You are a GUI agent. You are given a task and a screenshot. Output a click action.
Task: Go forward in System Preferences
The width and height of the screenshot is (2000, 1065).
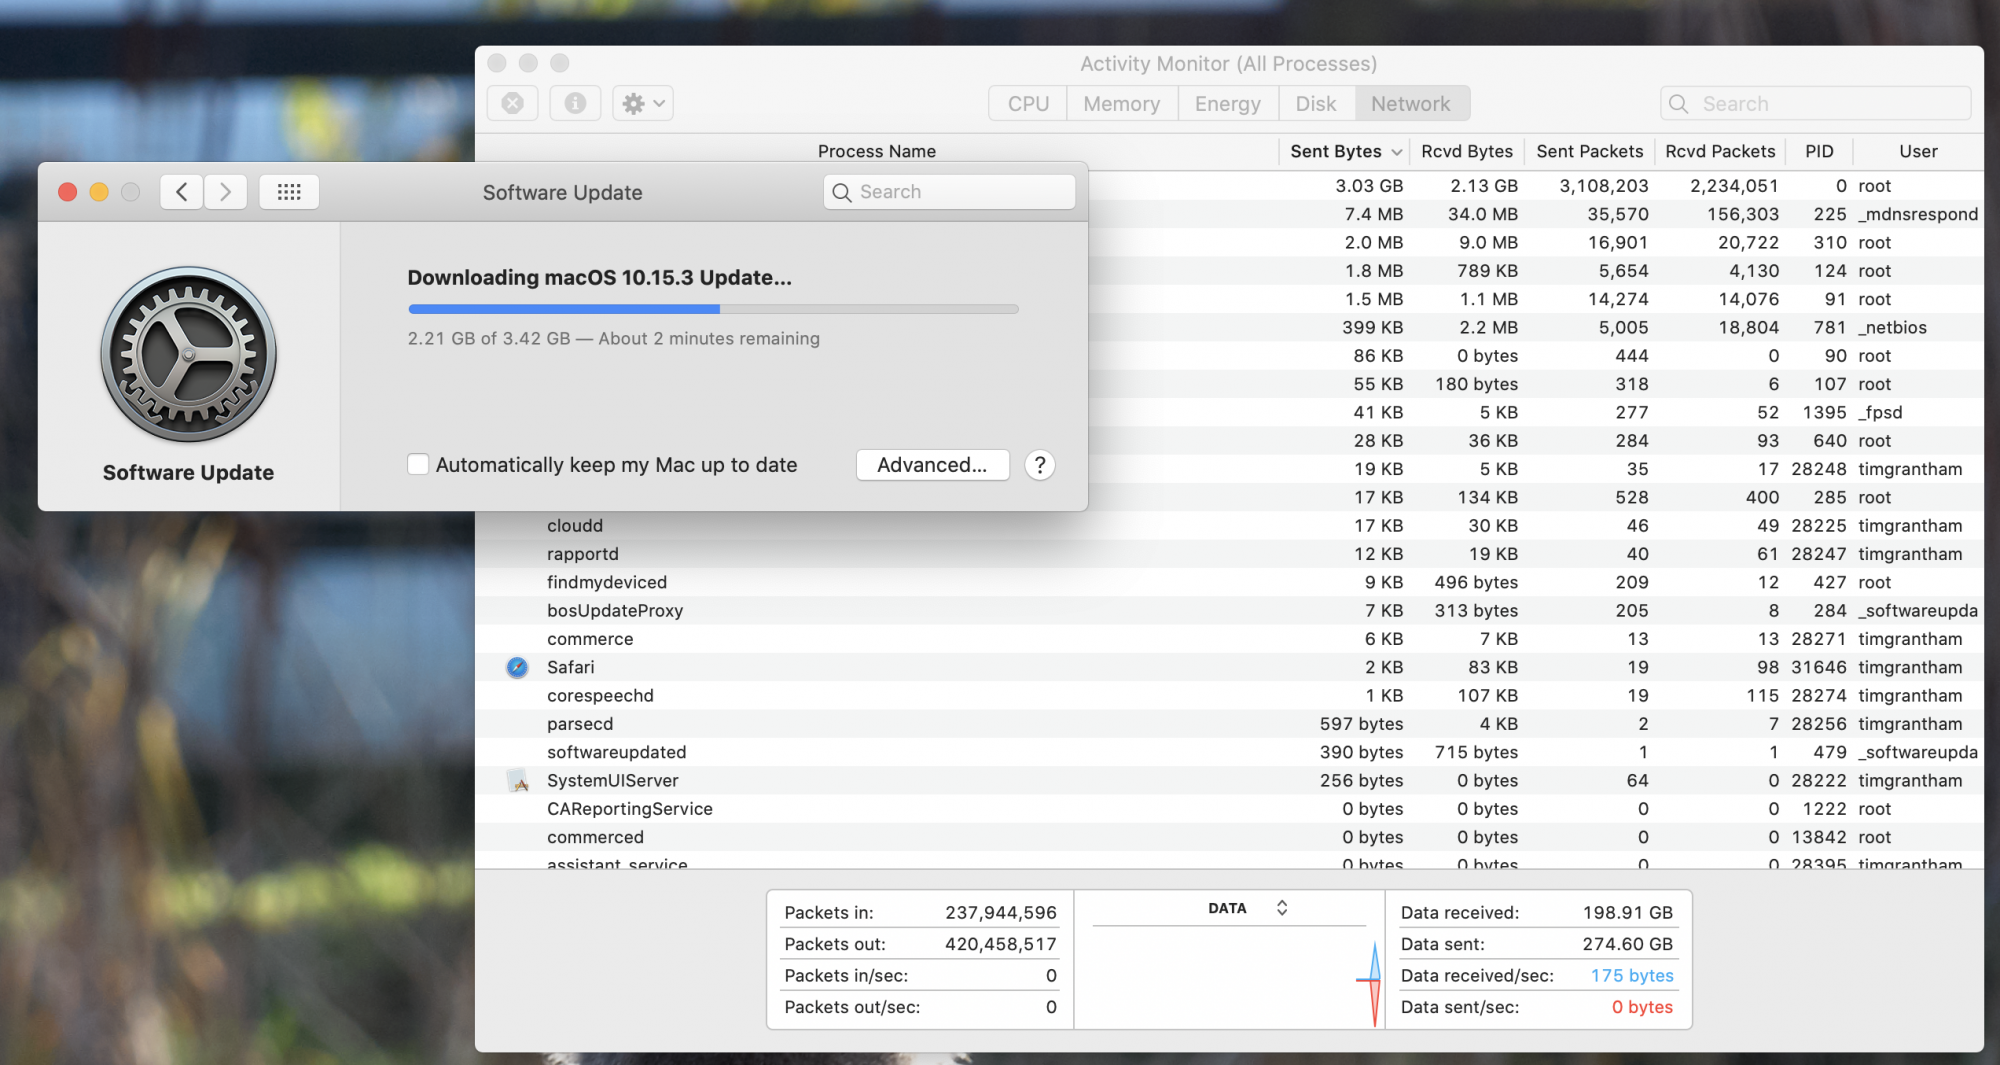(226, 192)
